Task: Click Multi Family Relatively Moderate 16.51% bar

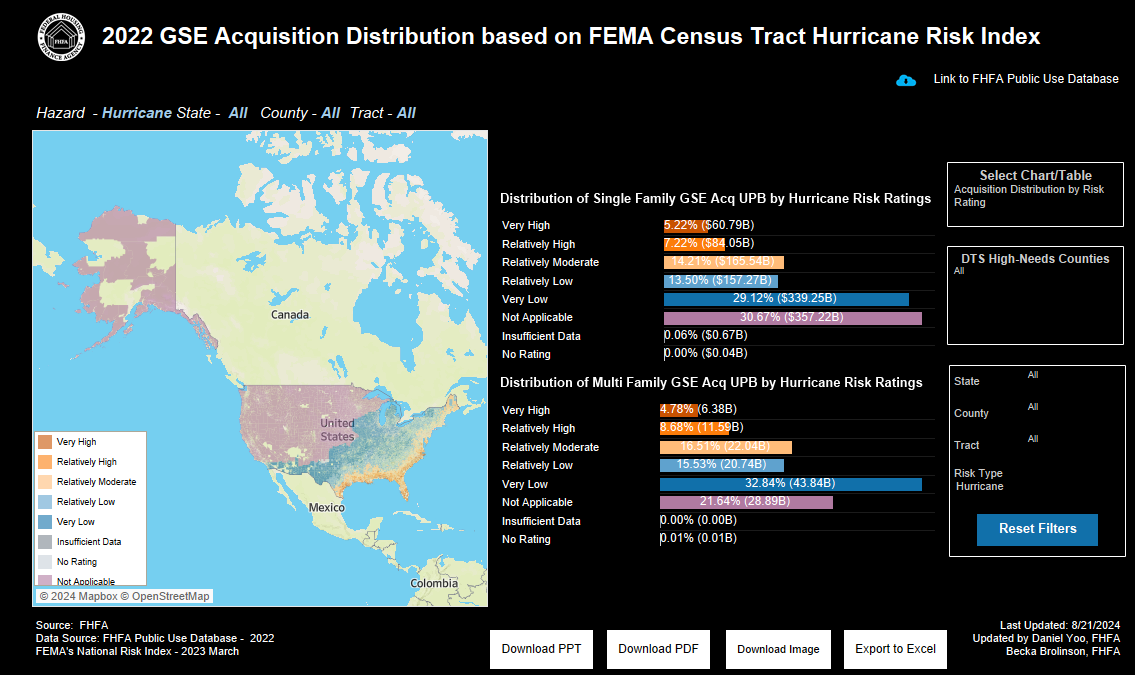Action: pos(725,447)
